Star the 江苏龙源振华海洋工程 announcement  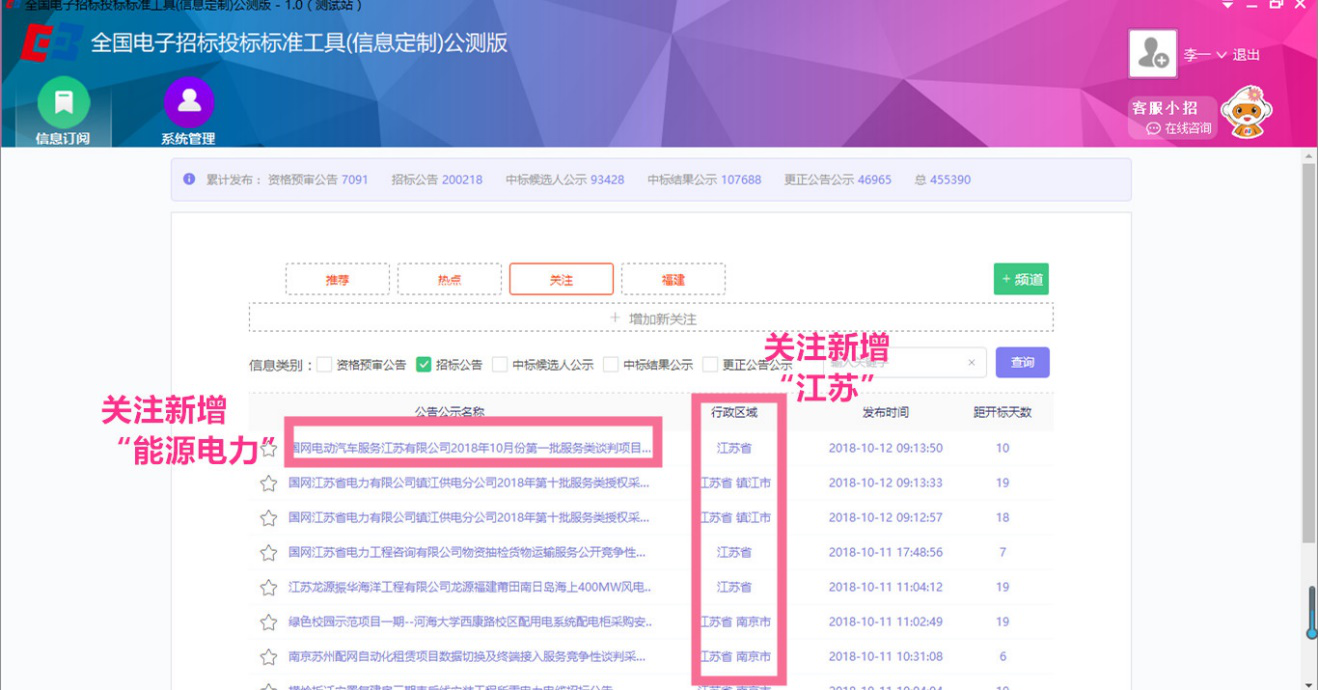coord(268,588)
